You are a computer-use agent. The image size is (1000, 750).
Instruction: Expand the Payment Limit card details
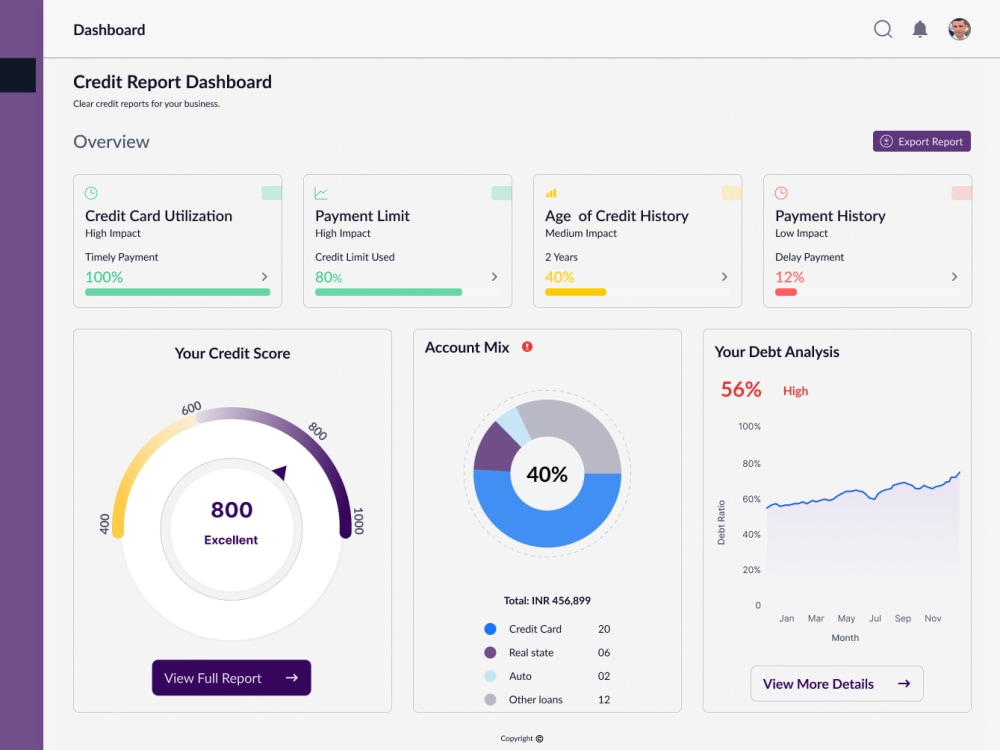[493, 277]
